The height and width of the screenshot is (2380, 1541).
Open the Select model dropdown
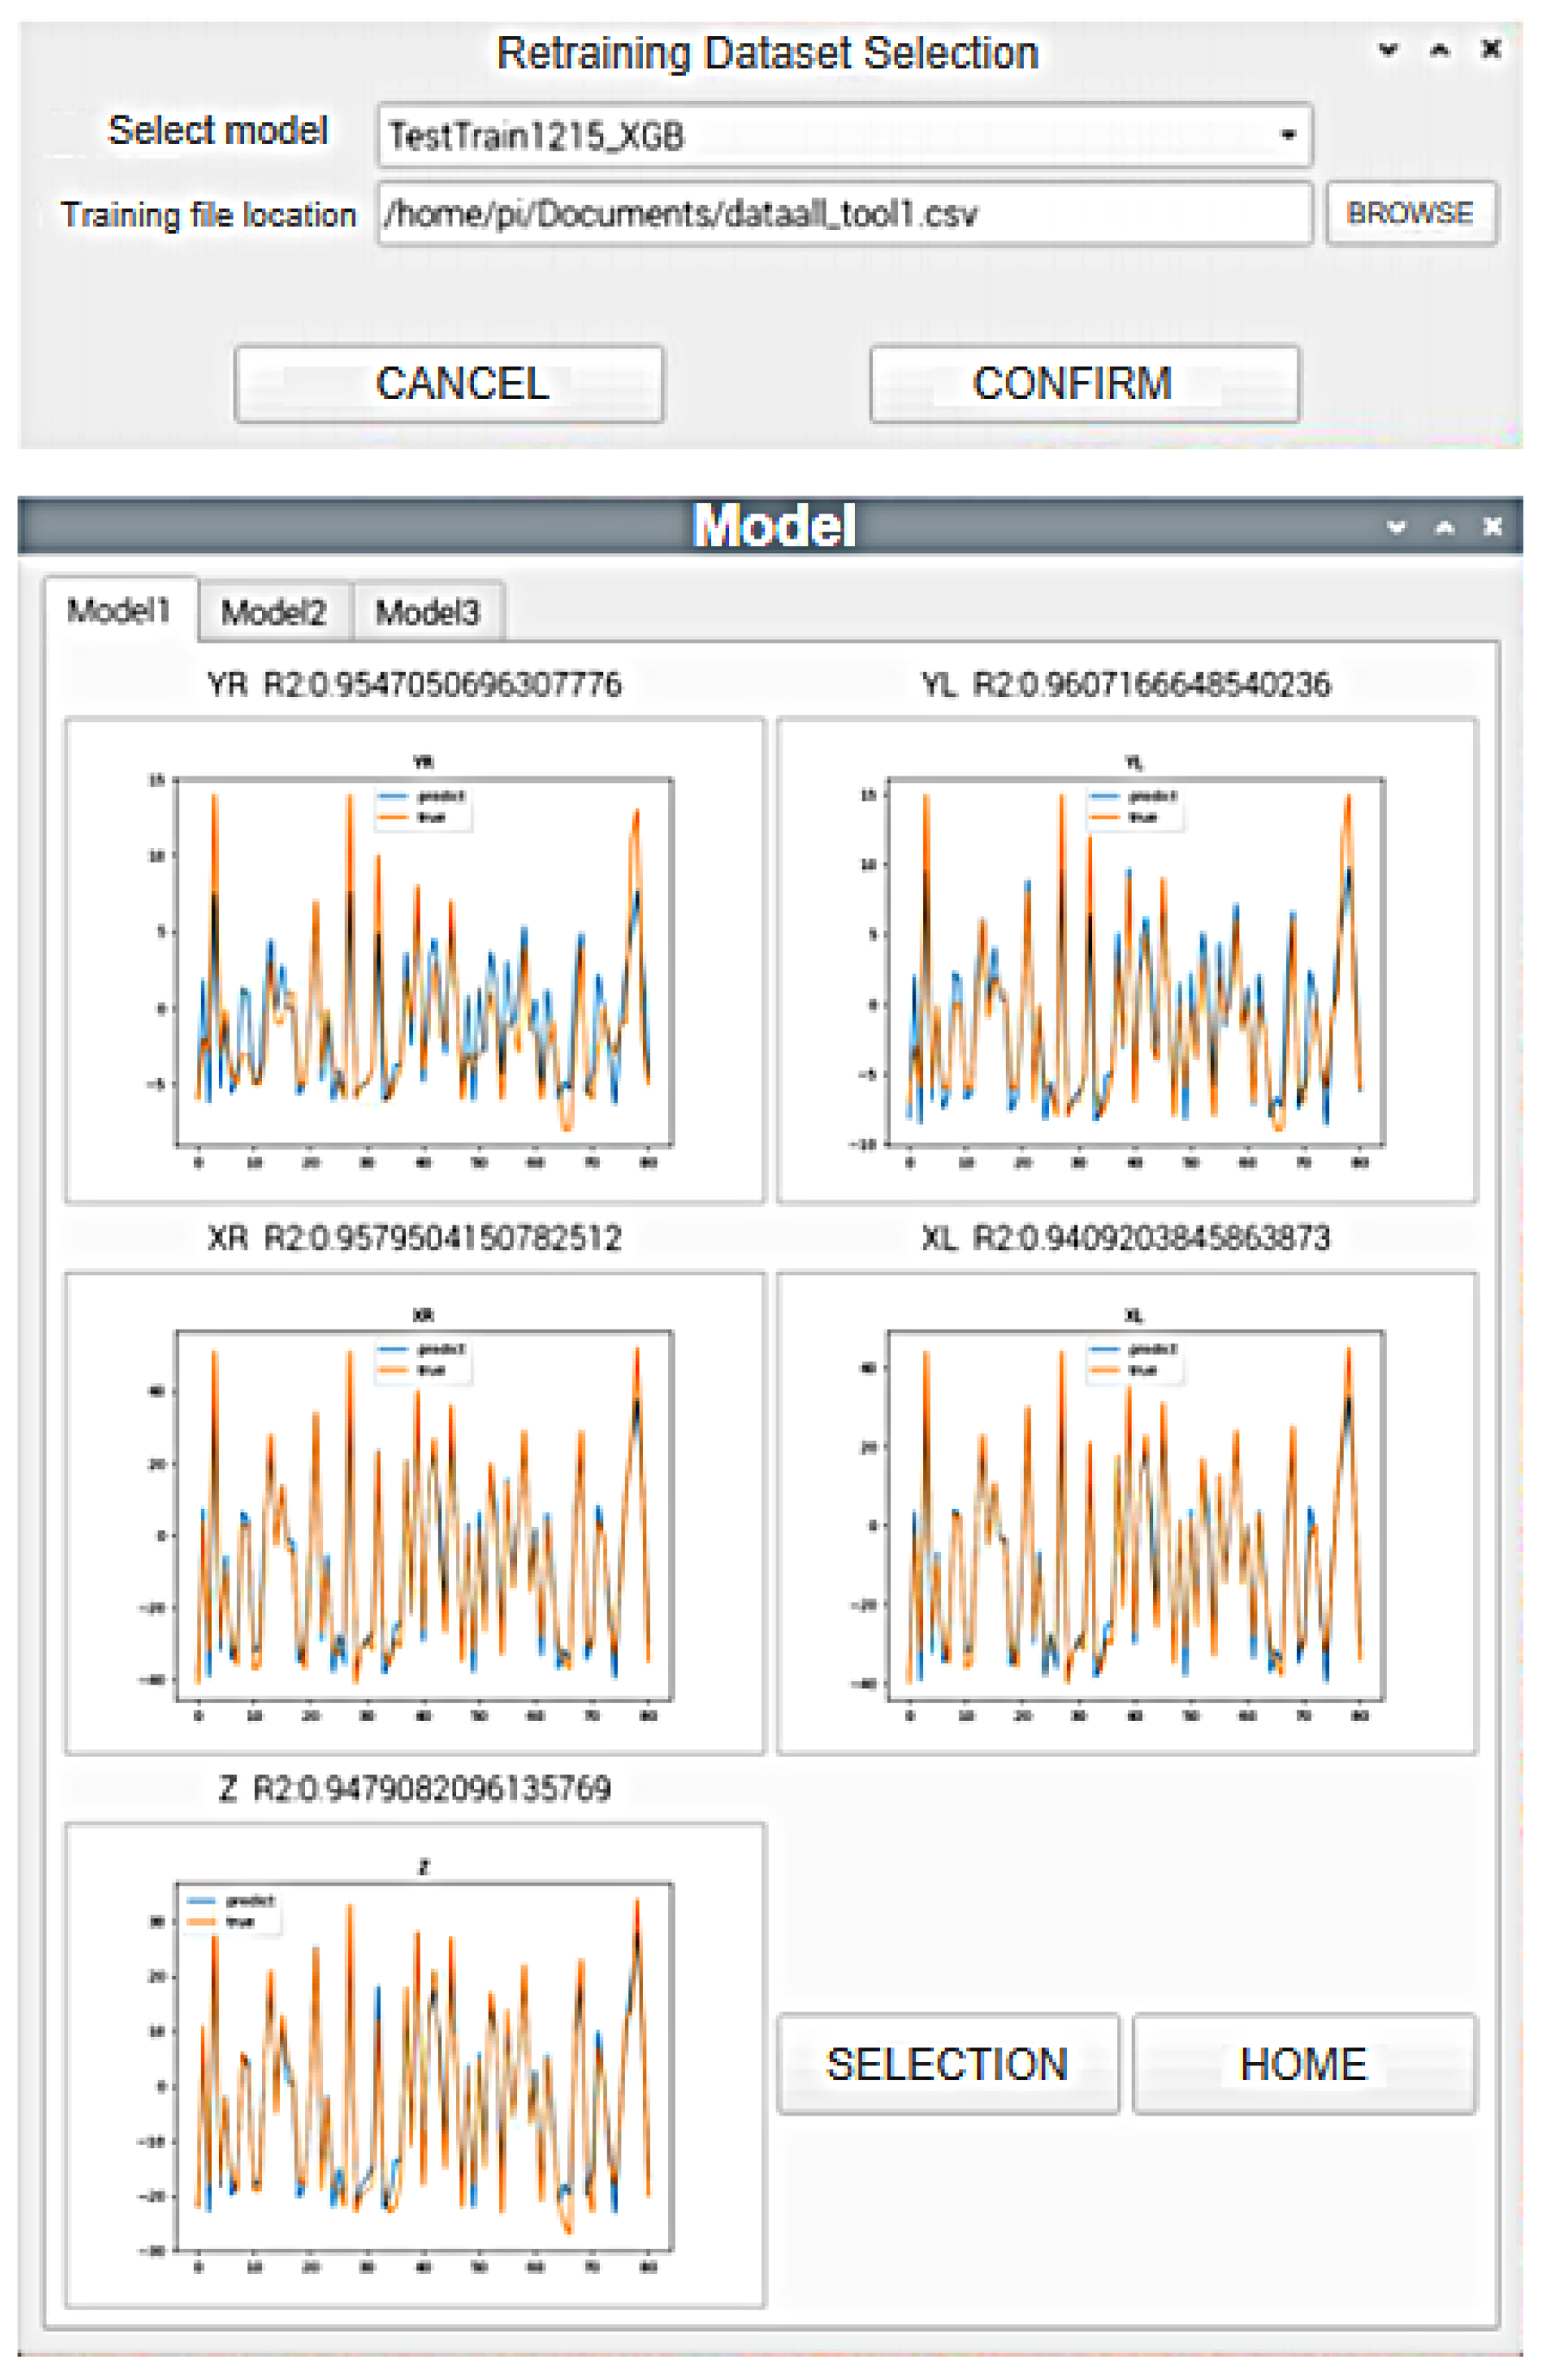[x=843, y=135]
